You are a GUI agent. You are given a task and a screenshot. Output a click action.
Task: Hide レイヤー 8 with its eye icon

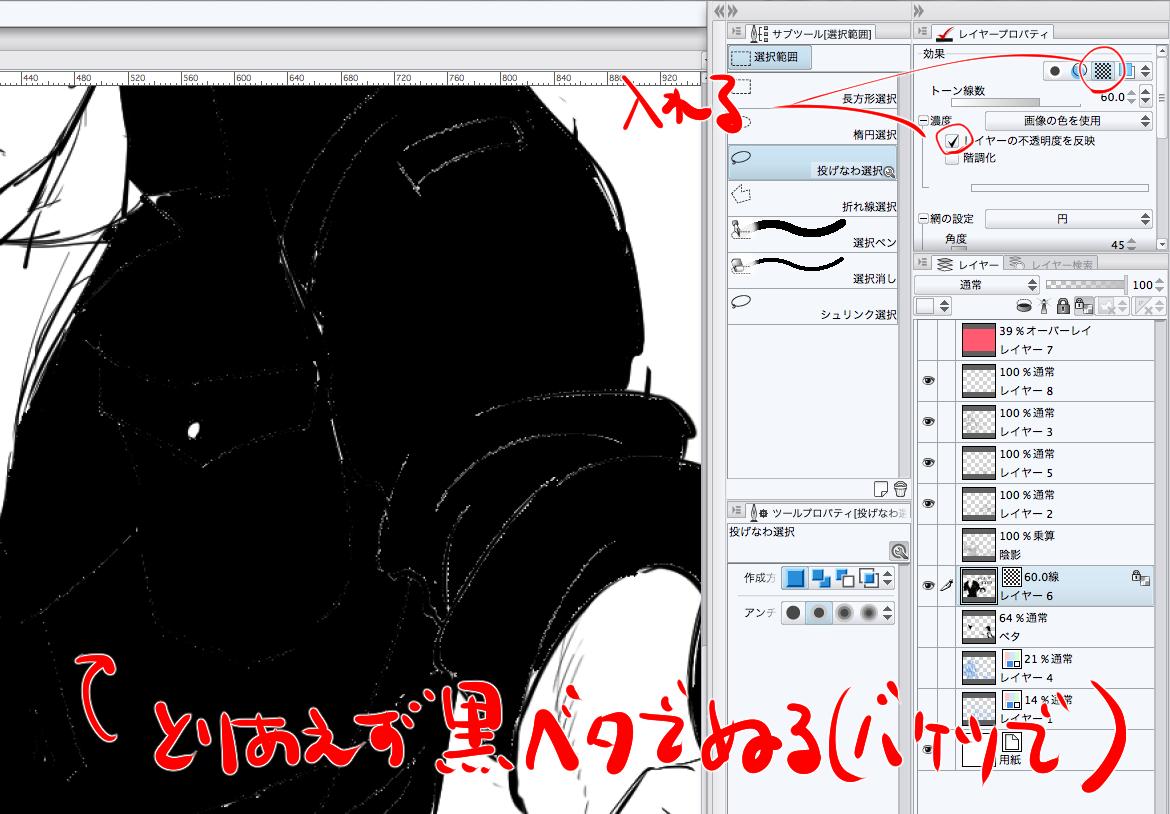[x=928, y=381]
